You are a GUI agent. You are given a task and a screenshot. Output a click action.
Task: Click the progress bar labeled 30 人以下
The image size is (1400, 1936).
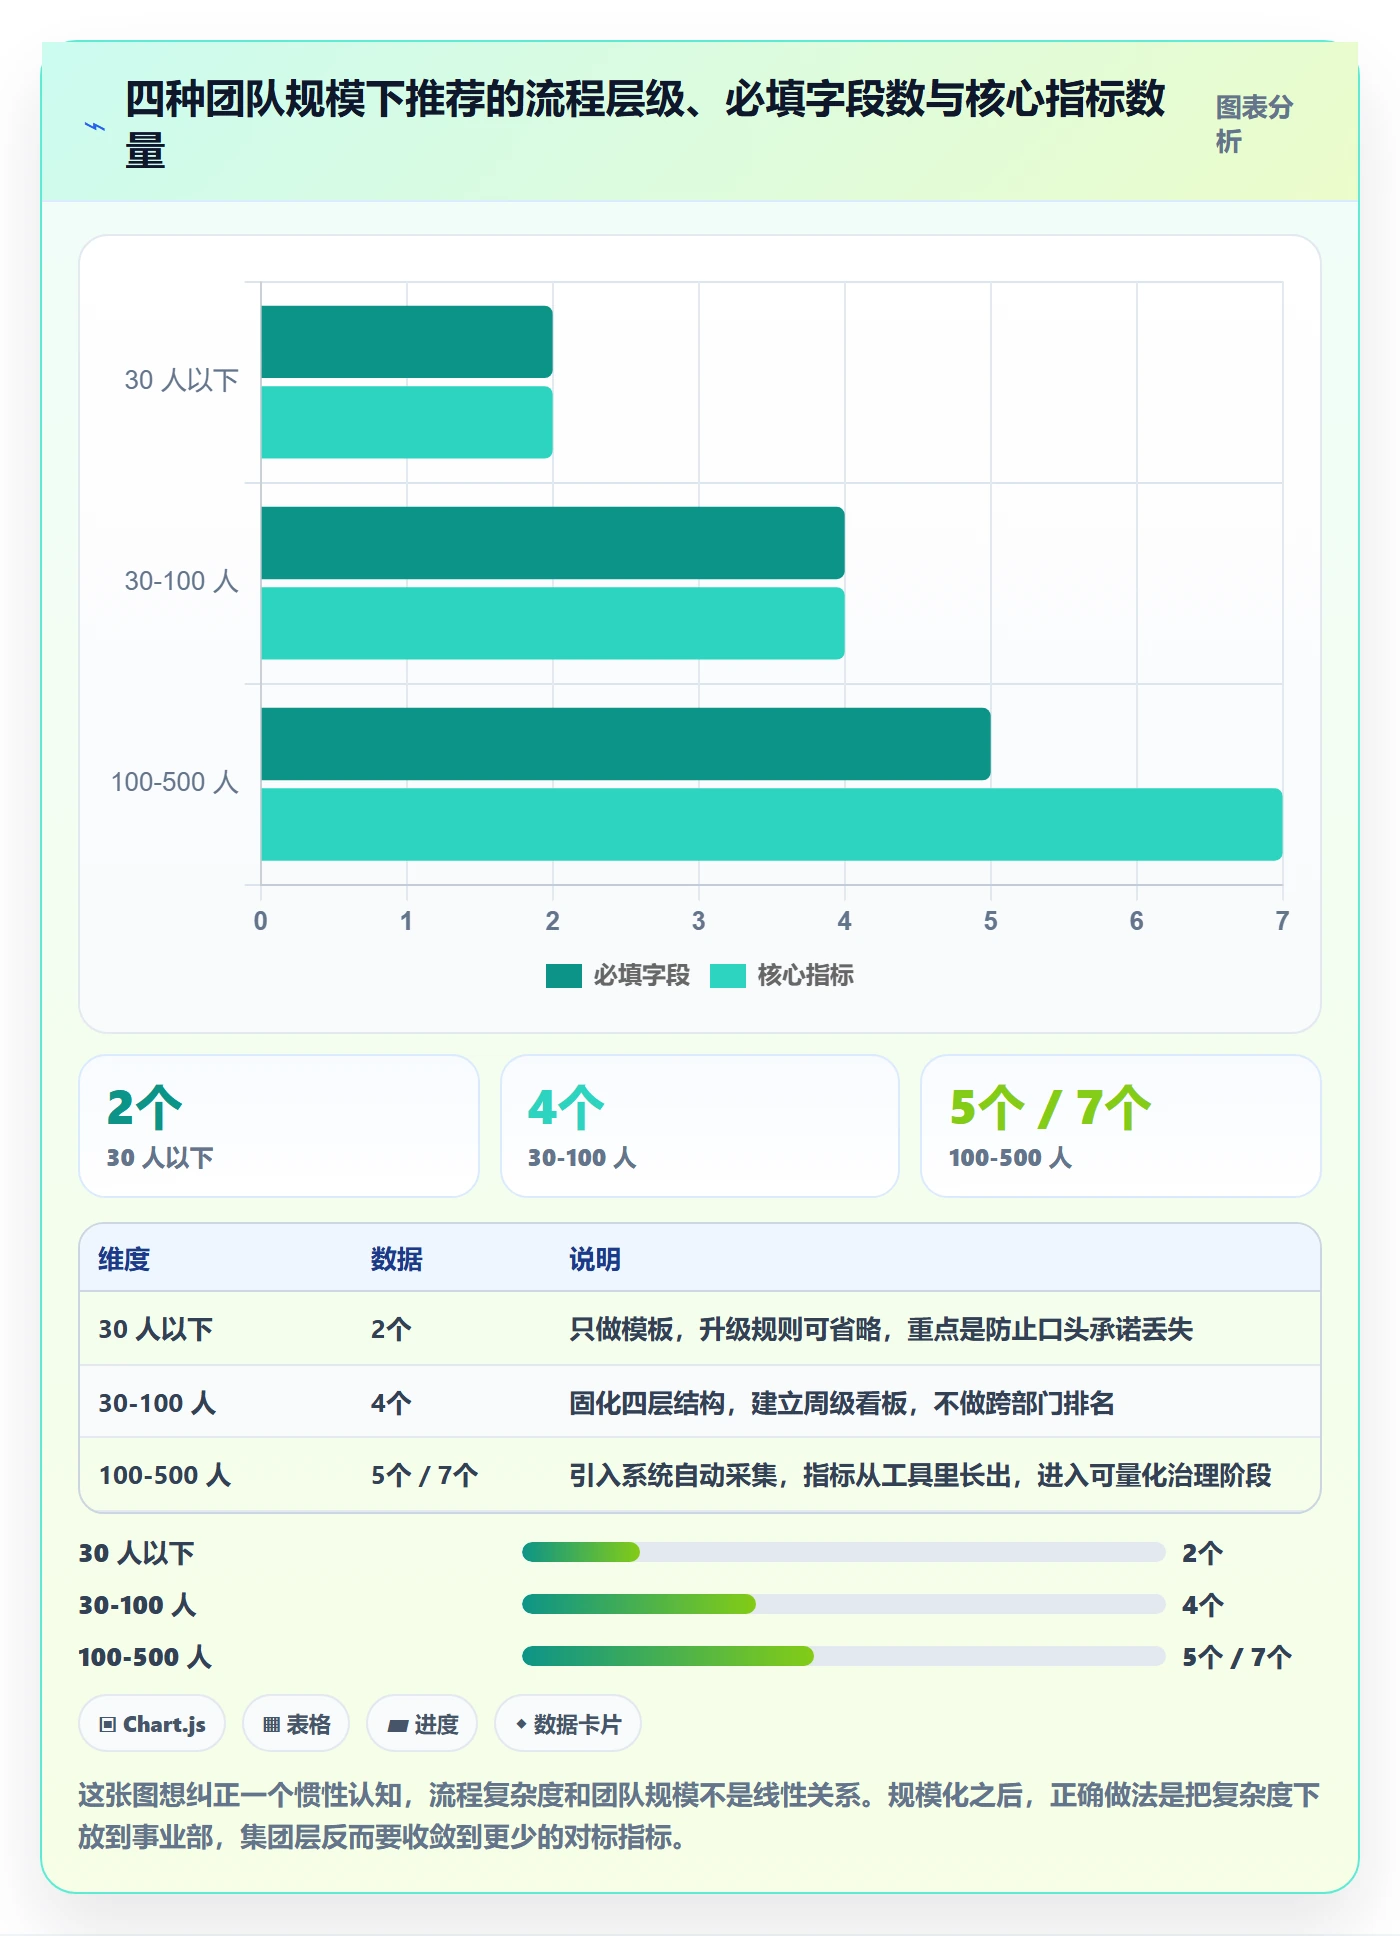(843, 1552)
